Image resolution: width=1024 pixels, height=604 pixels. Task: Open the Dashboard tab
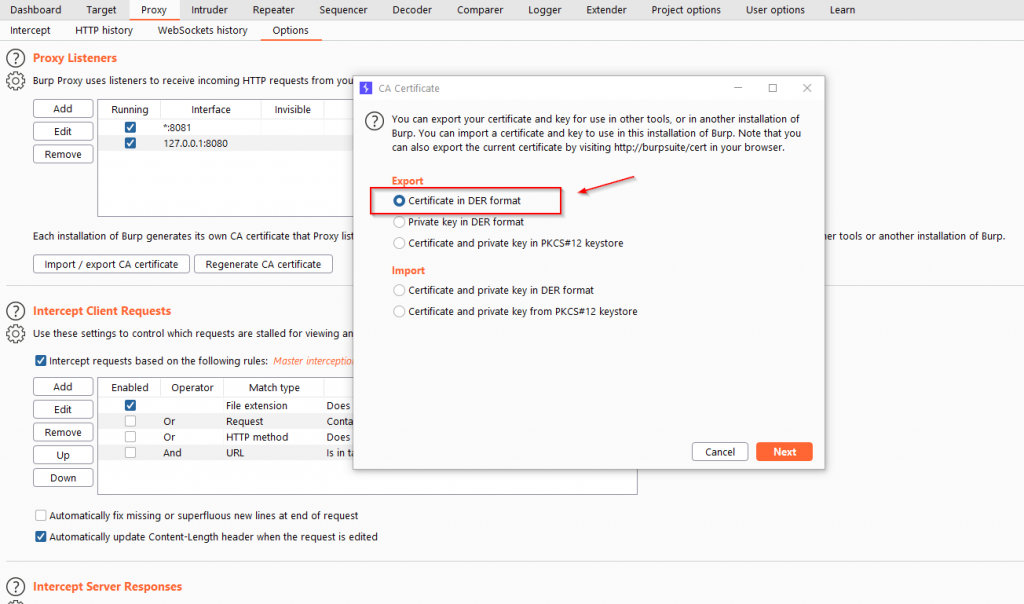(36, 10)
